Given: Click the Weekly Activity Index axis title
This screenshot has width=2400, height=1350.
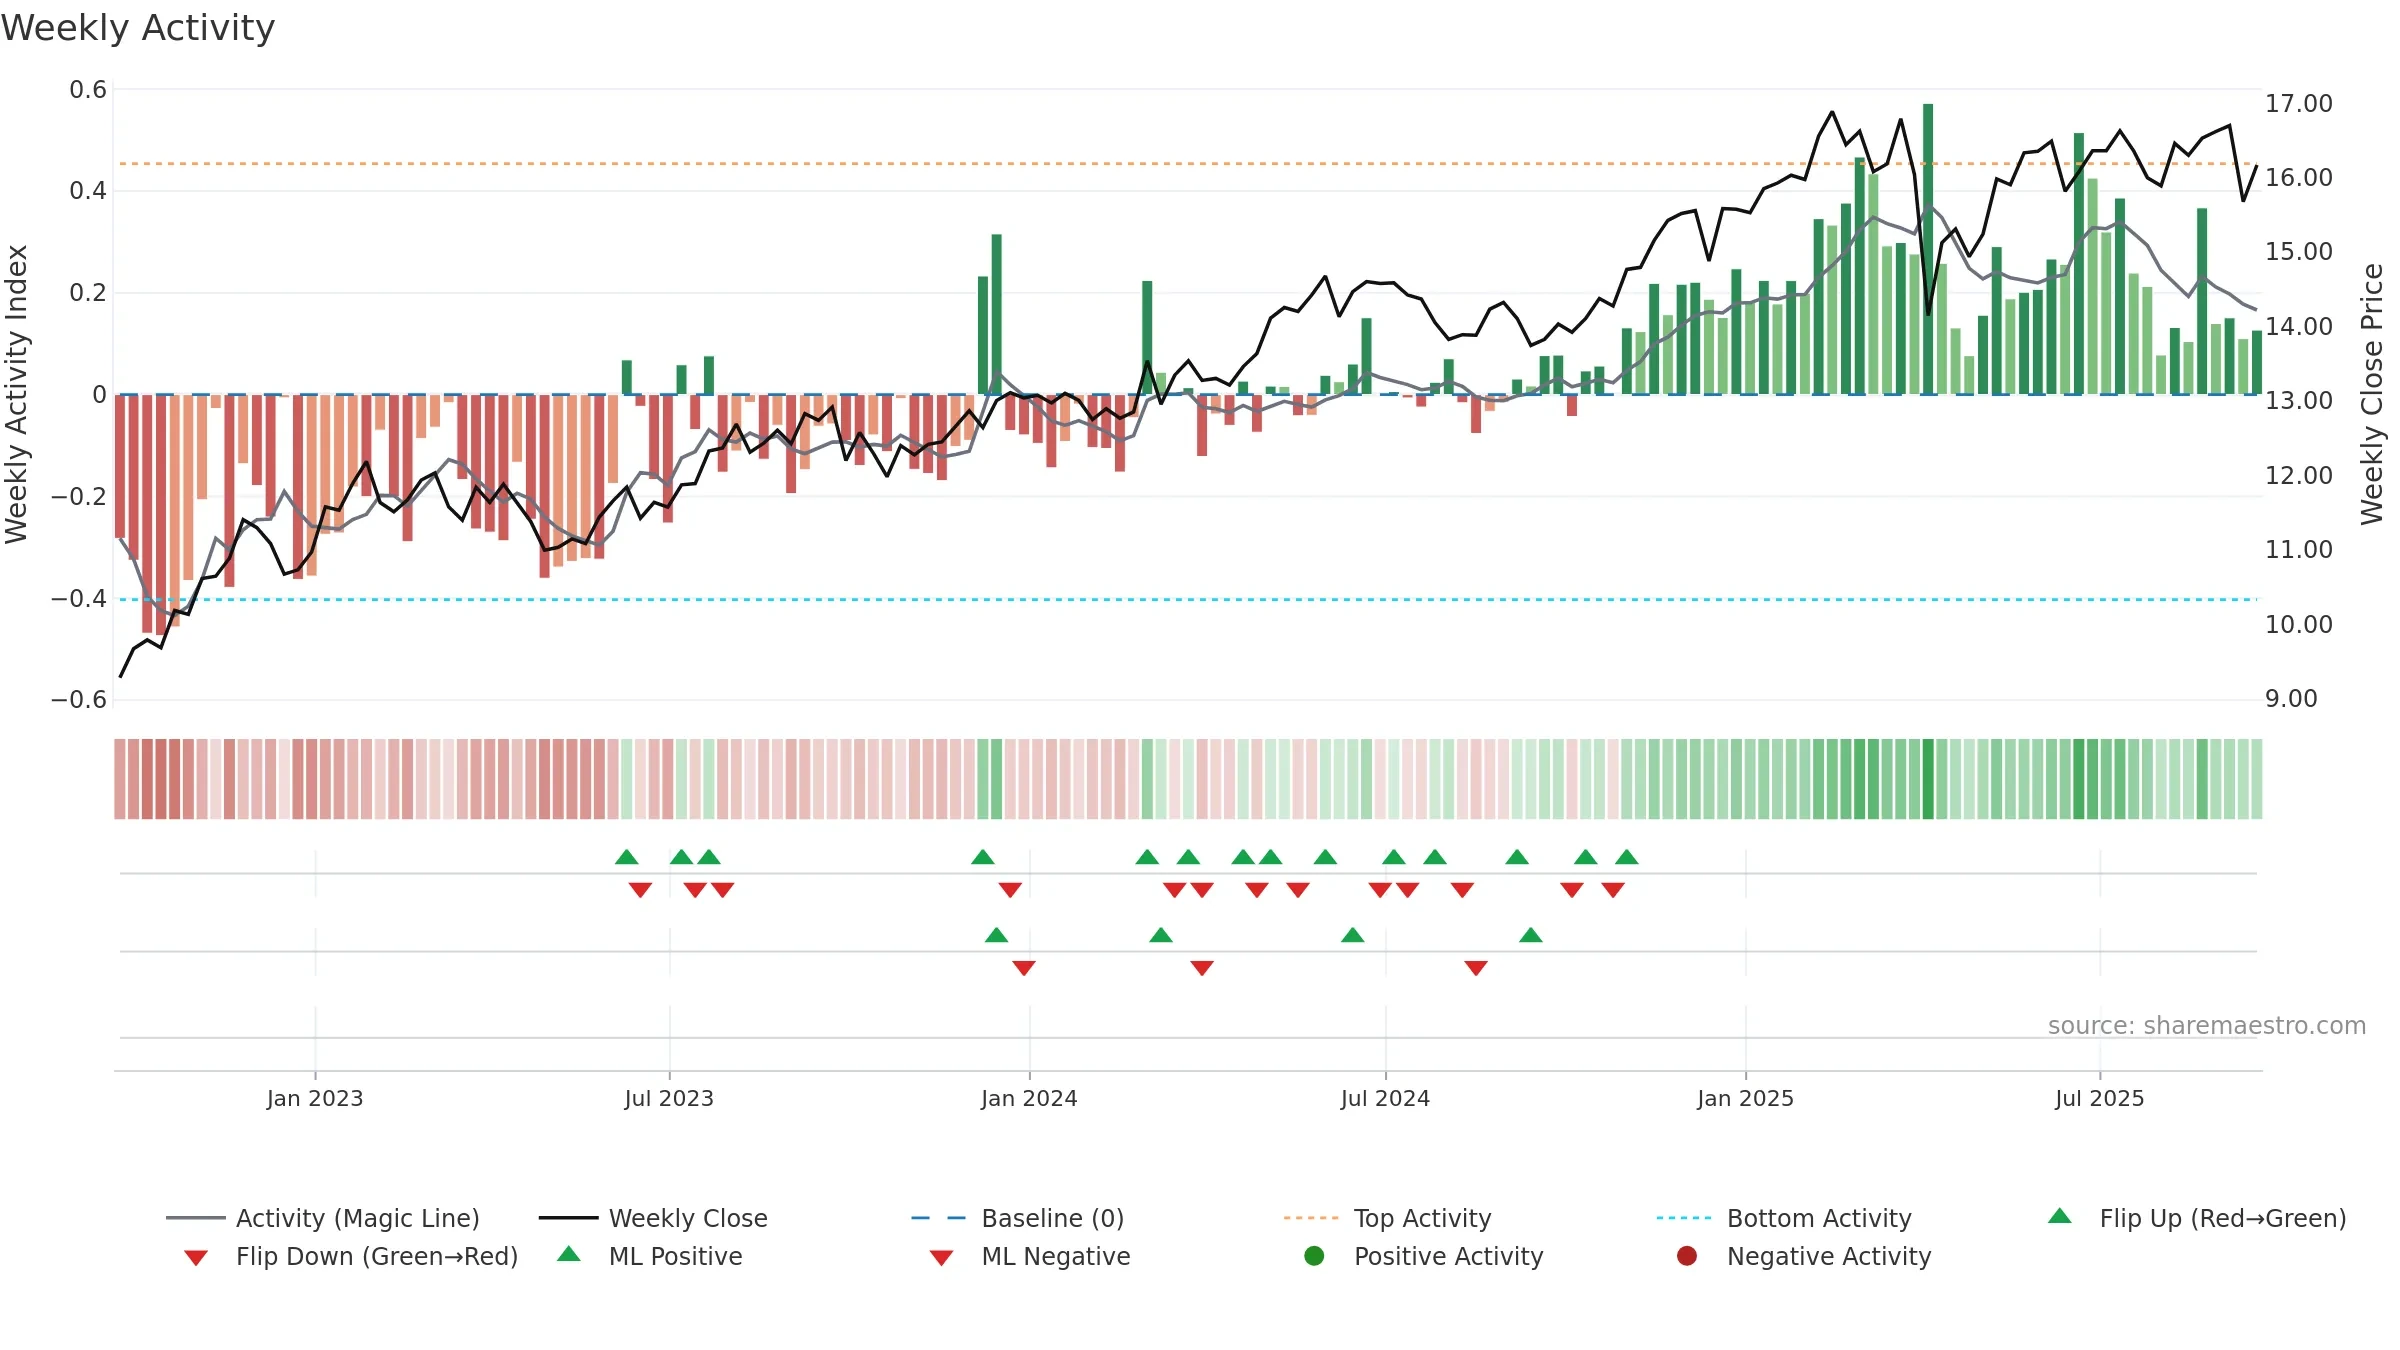Looking at the screenshot, I should (x=16, y=394).
